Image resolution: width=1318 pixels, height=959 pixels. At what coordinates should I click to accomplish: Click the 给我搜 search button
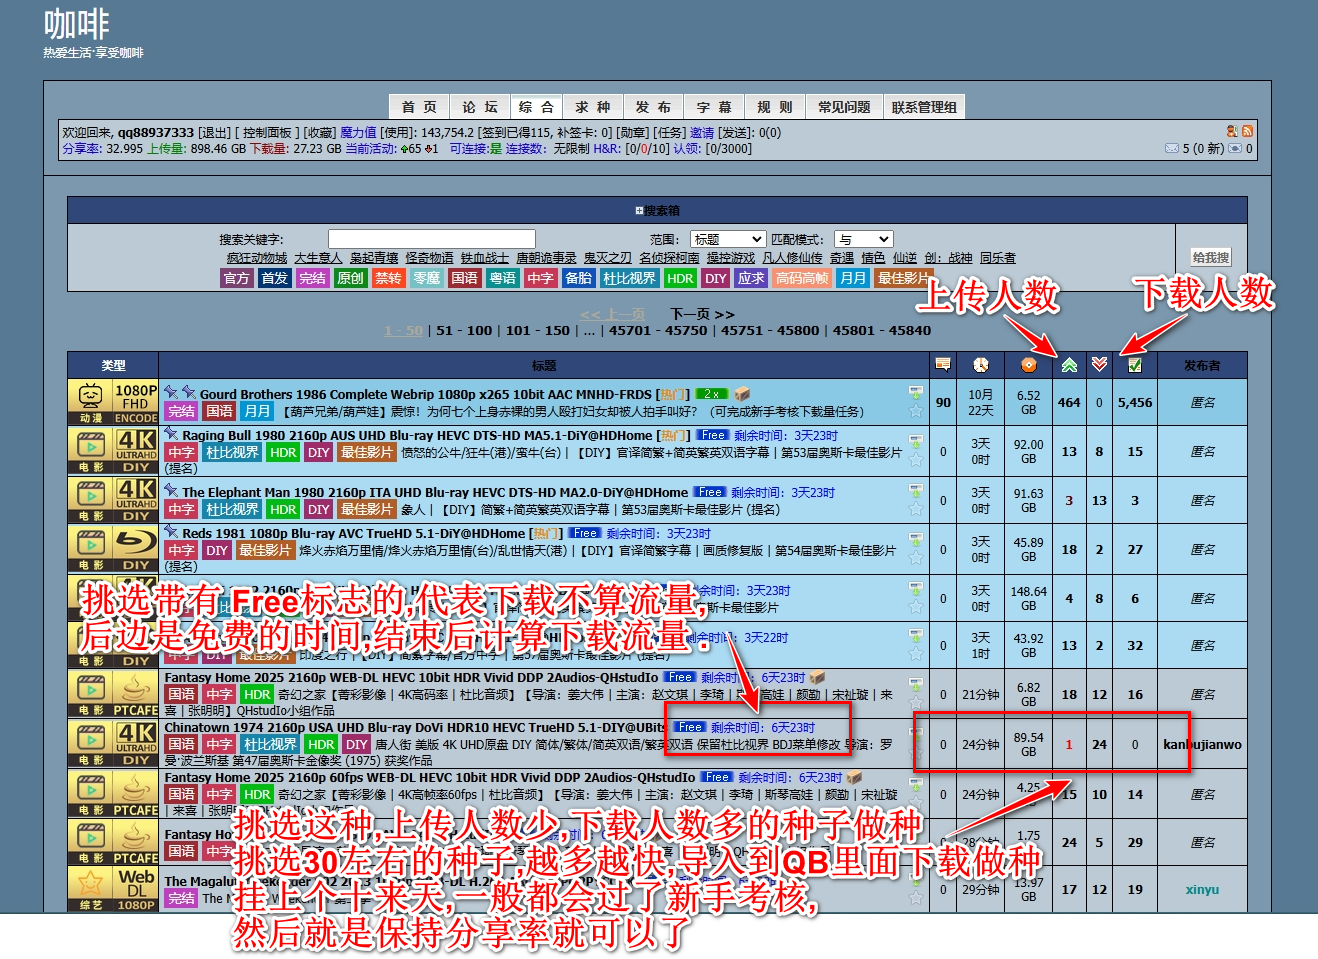click(x=1210, y=257)
